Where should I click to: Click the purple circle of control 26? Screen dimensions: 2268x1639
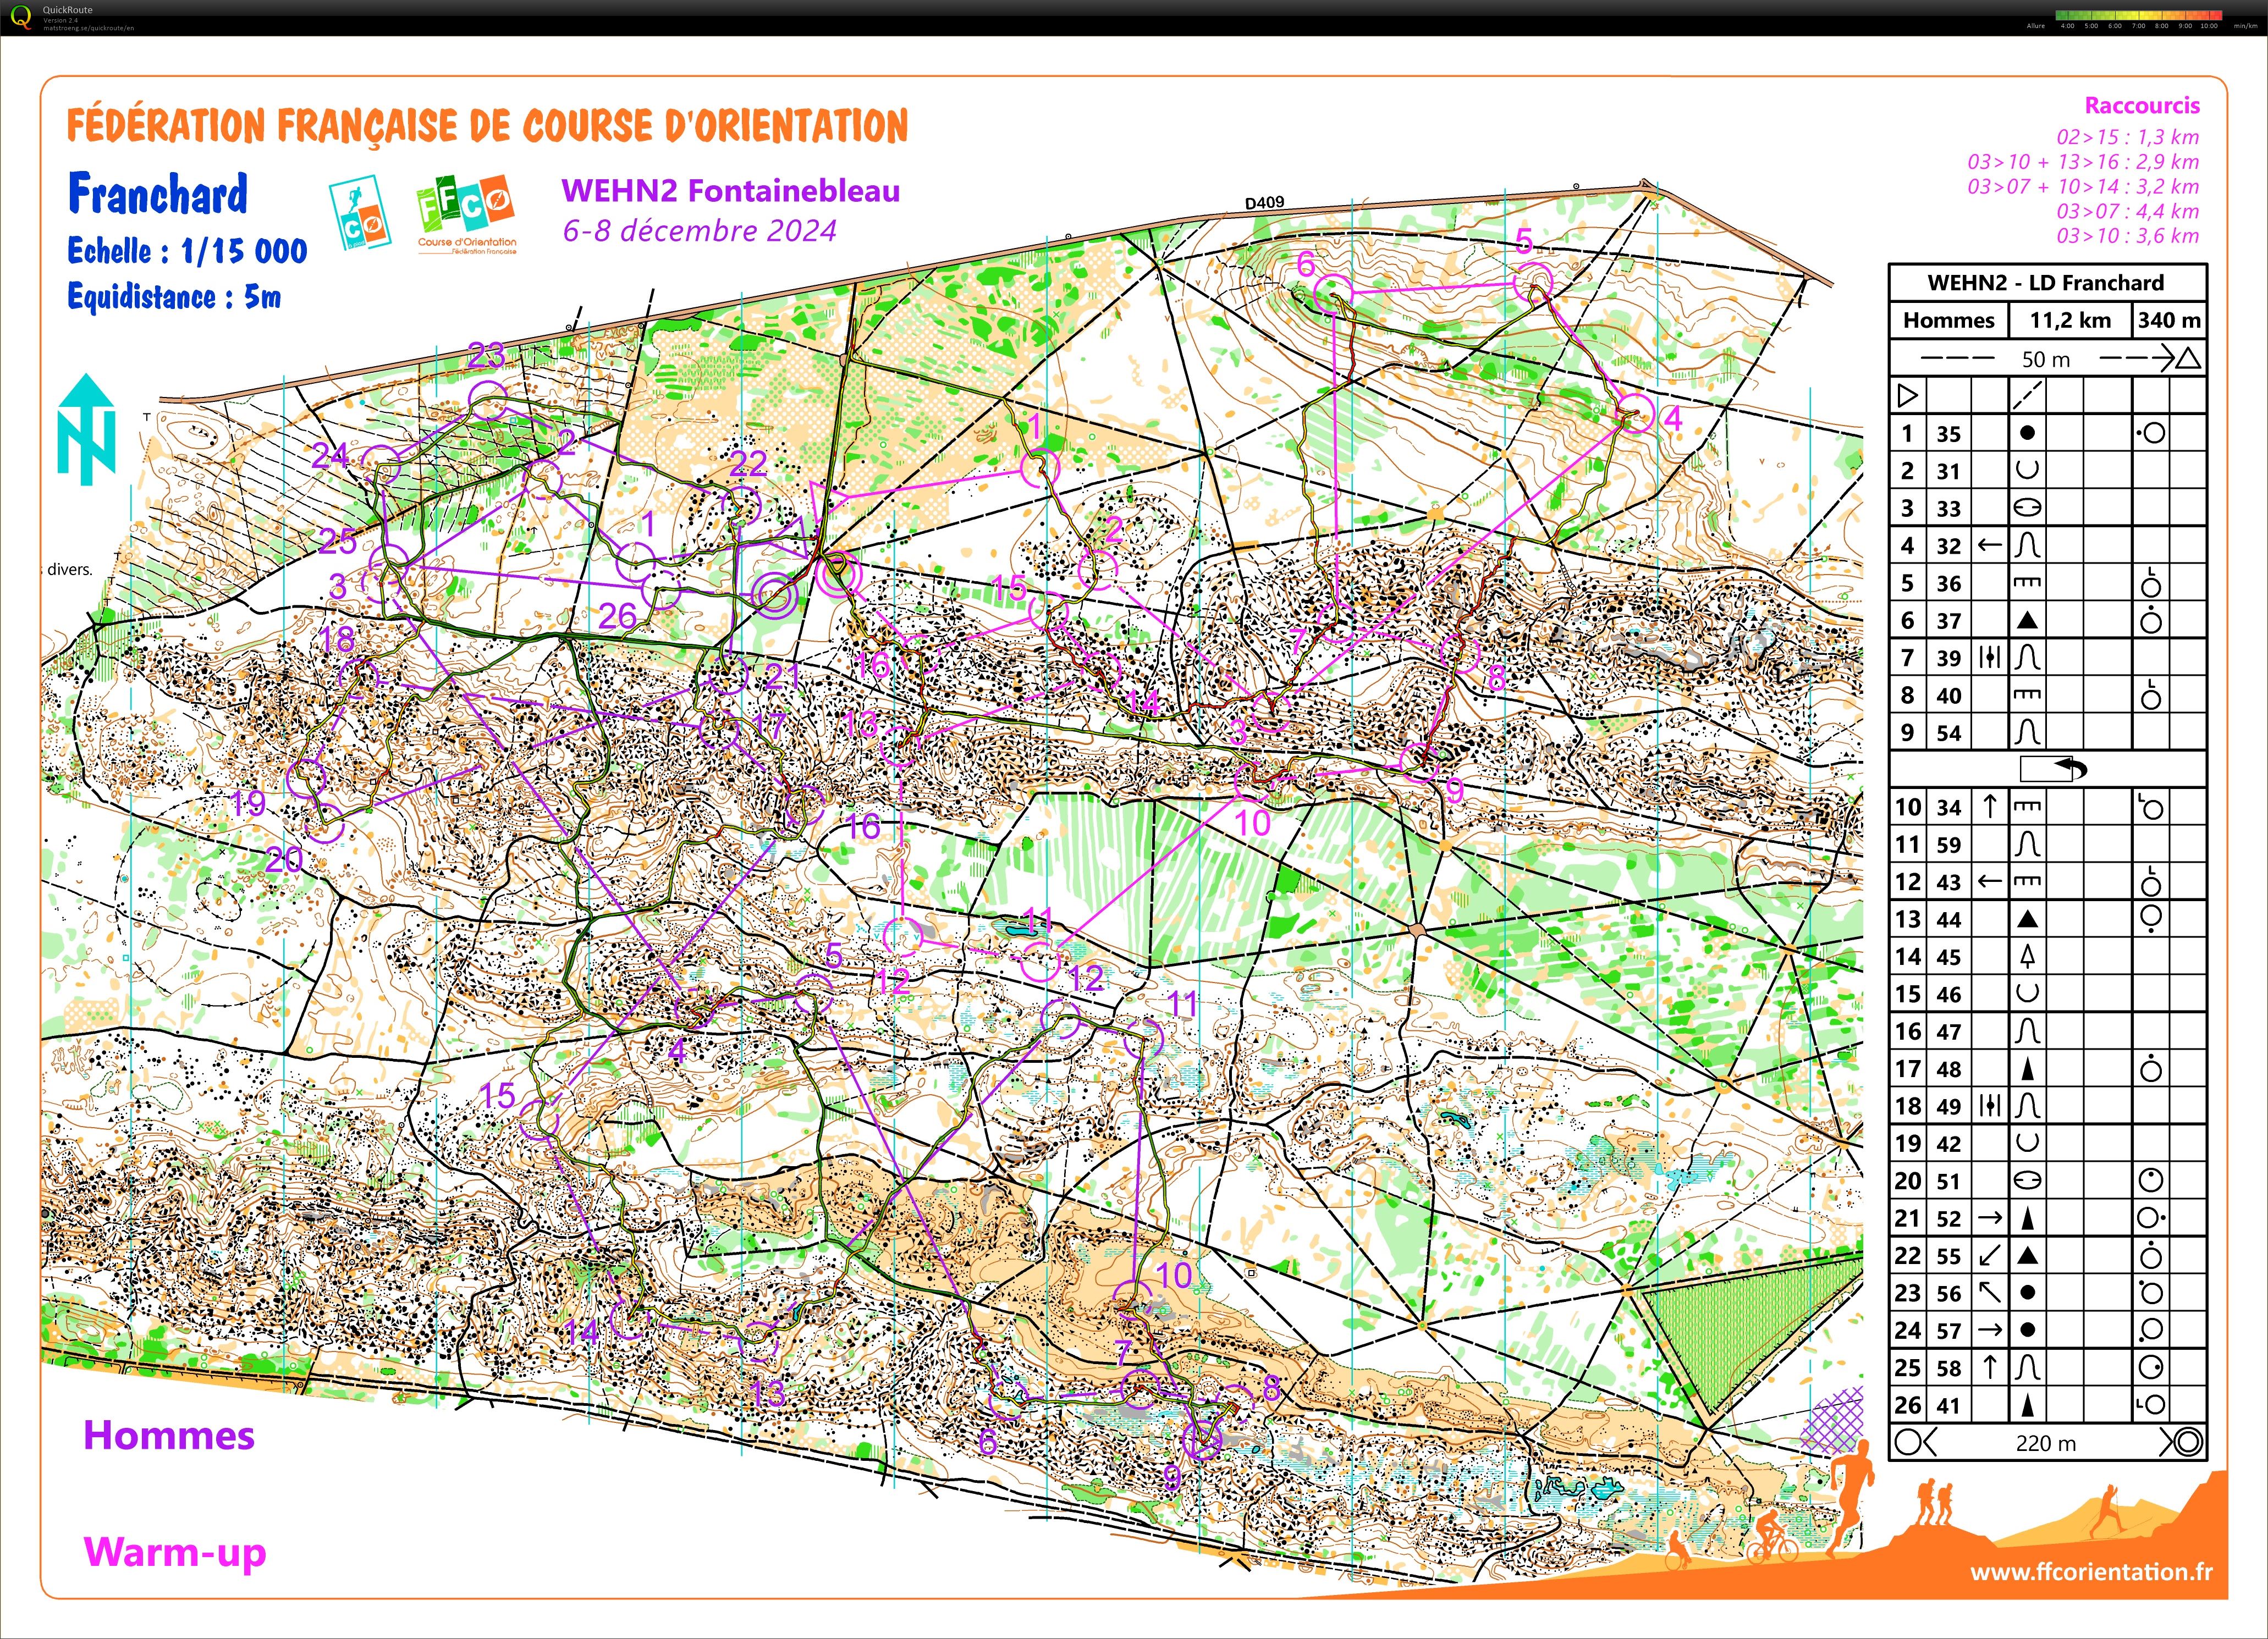(661, 591)
